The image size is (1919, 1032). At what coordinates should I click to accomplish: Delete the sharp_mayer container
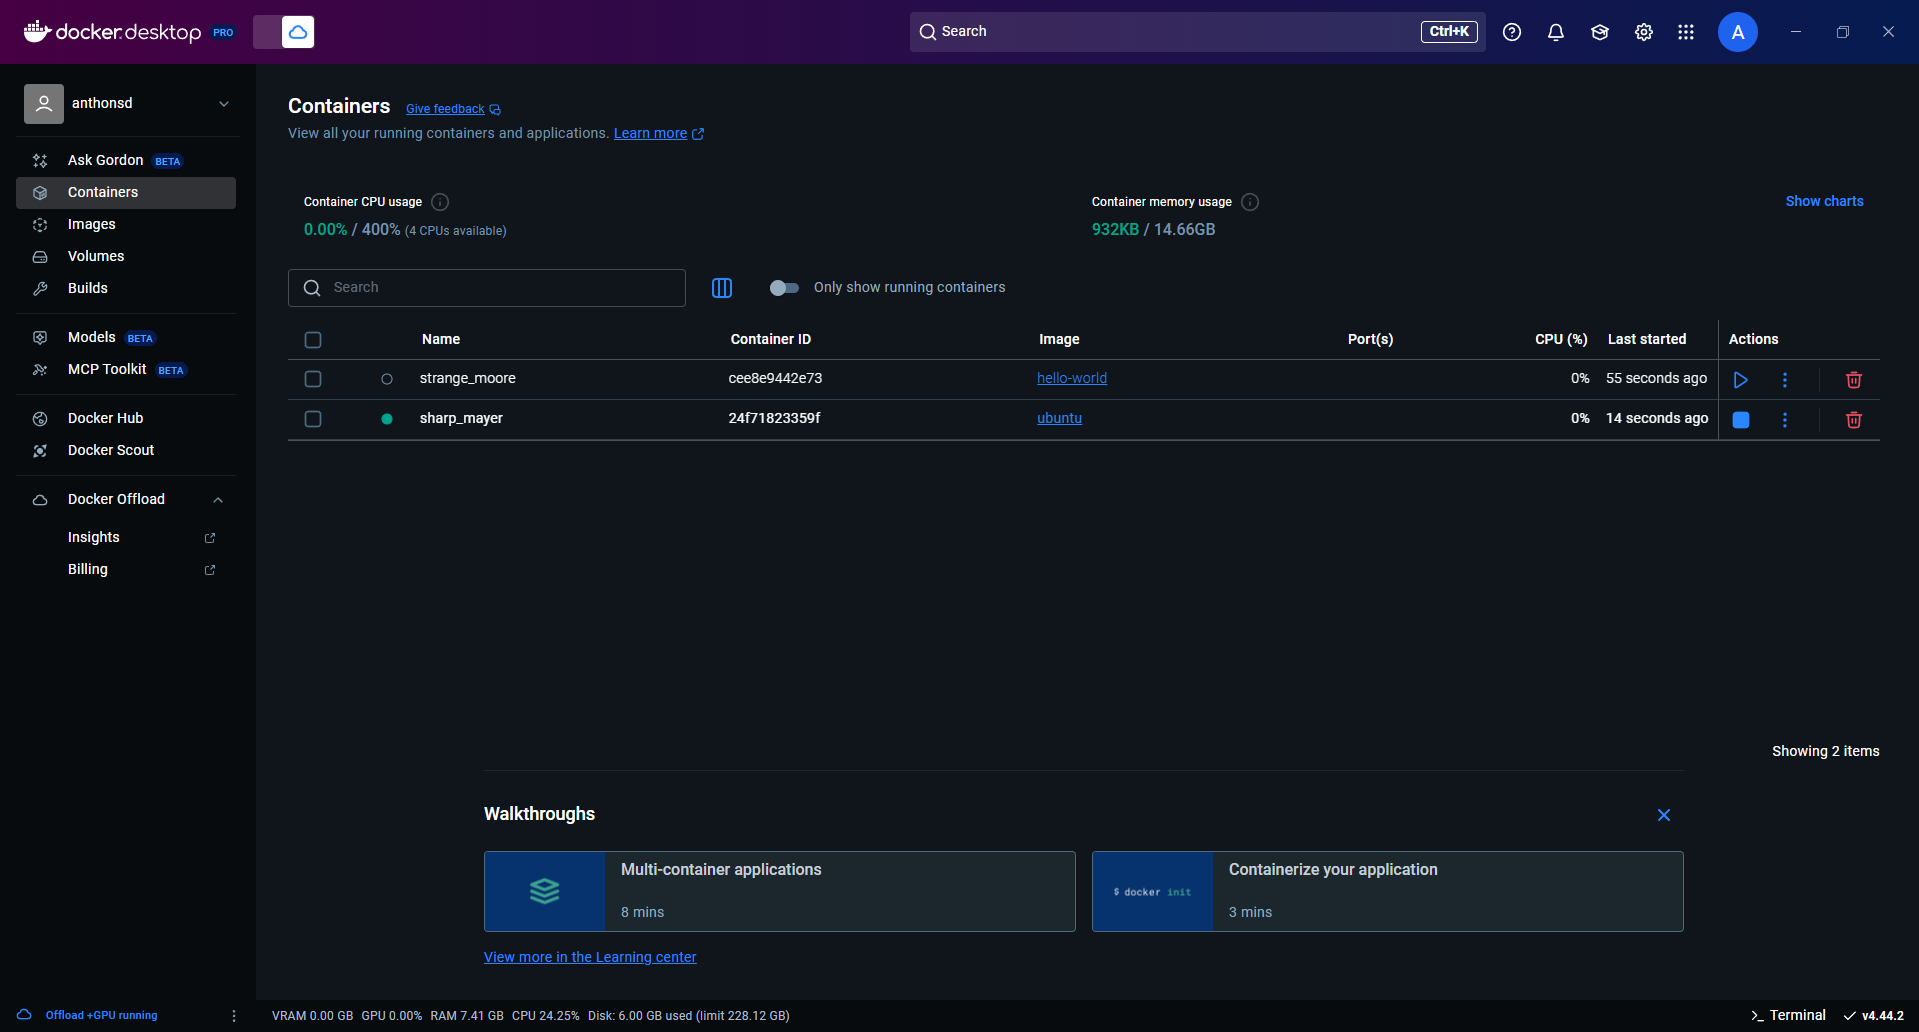(1853, 420)
